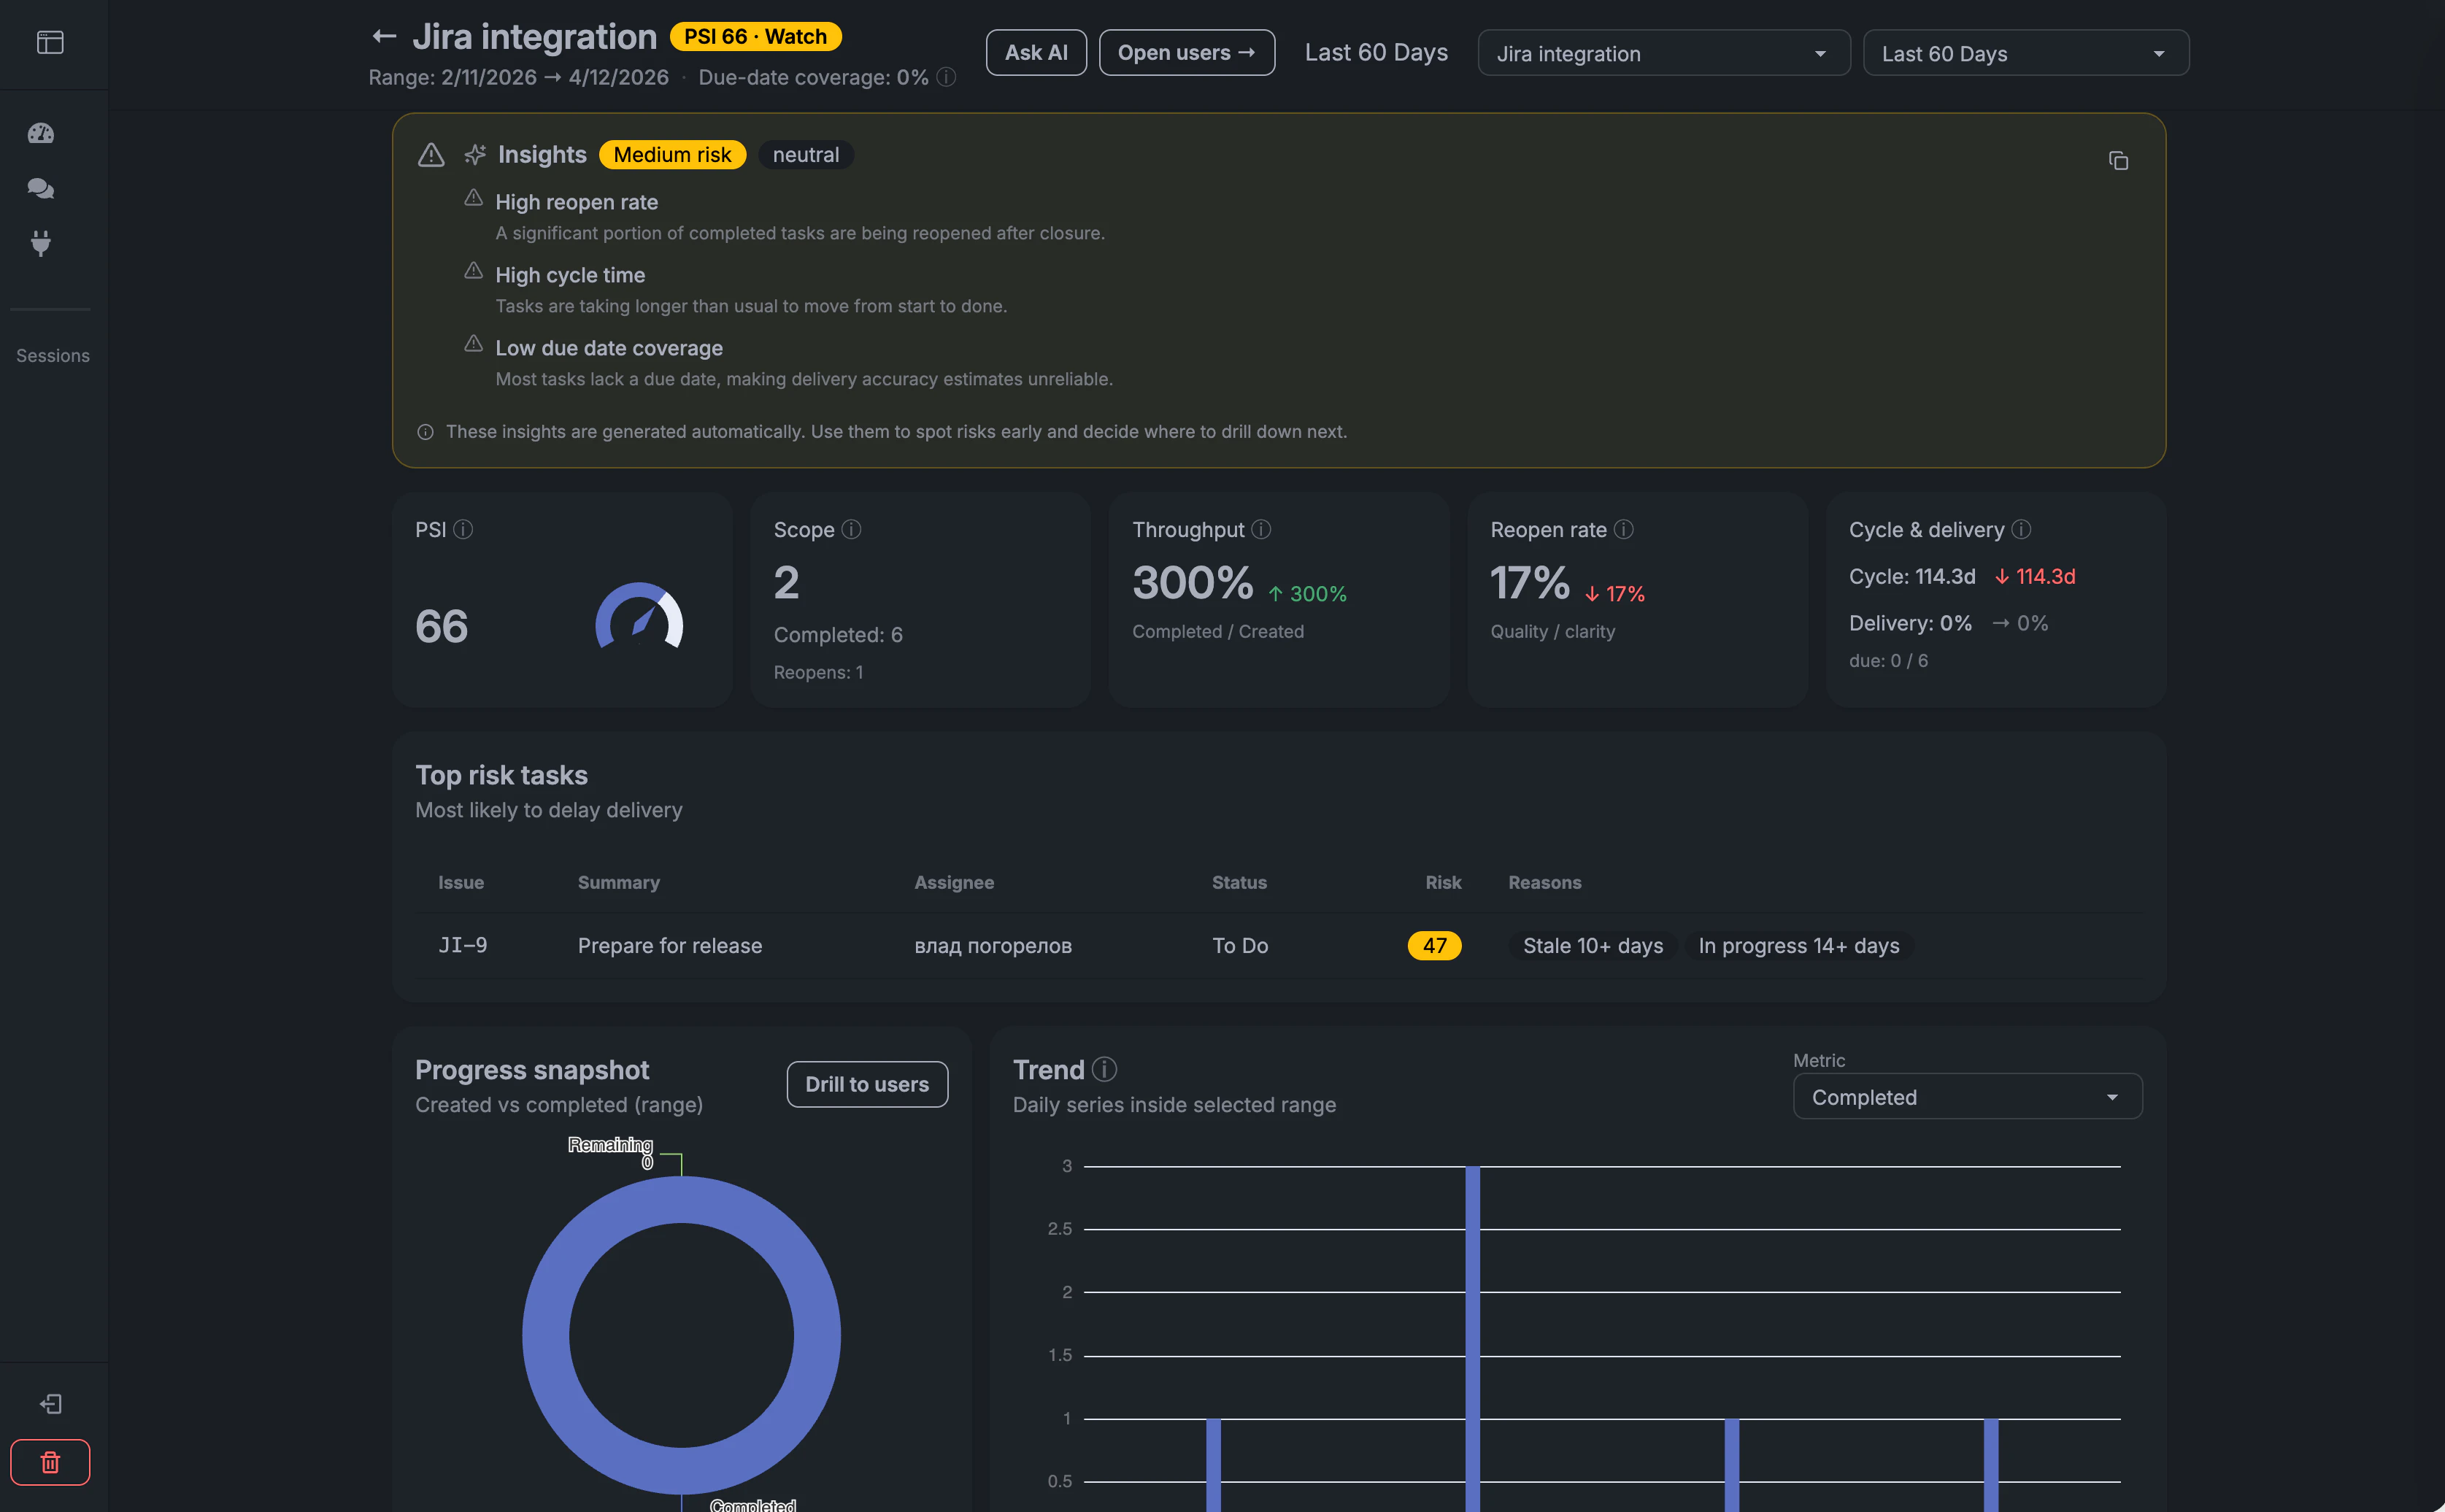Click the Reopen rate info icon
The height and width of the screenshot is (1512, 2445).
point(1625,530)
